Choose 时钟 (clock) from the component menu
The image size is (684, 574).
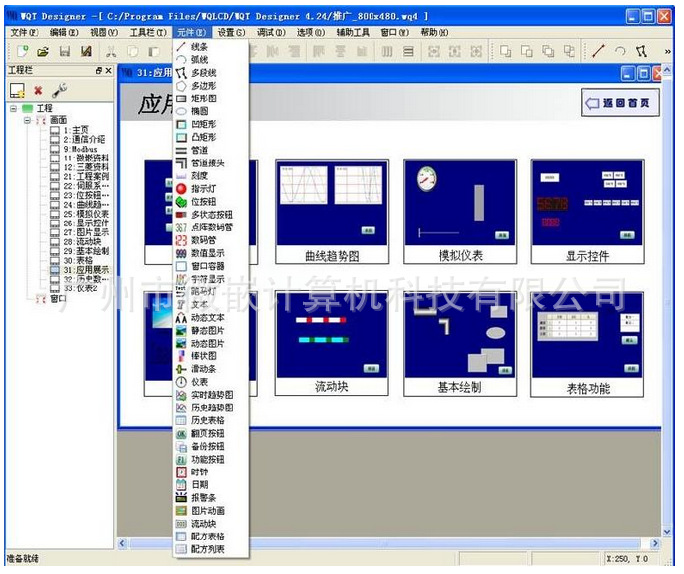(199, 471)
